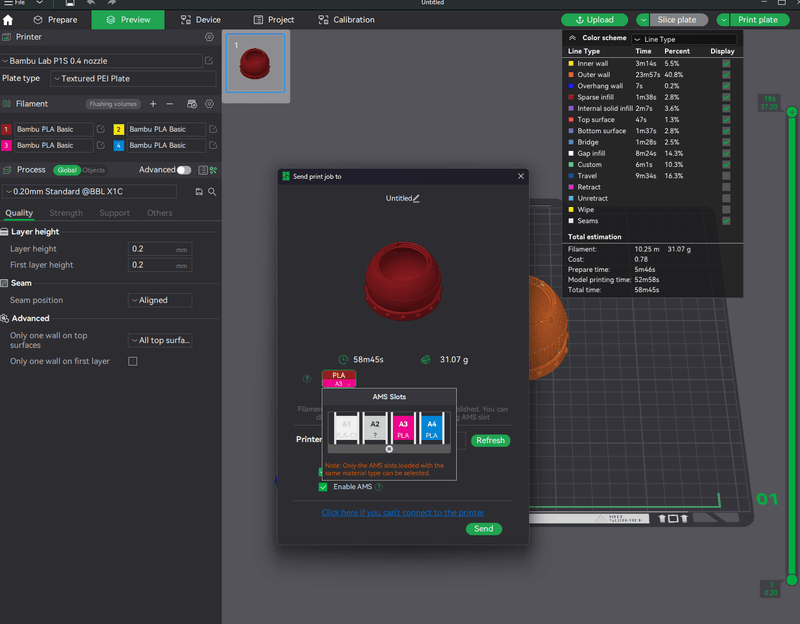Open Flushing volumes settings
The height and width of the screenshot is (624, 800).
(x=113, y=104)
